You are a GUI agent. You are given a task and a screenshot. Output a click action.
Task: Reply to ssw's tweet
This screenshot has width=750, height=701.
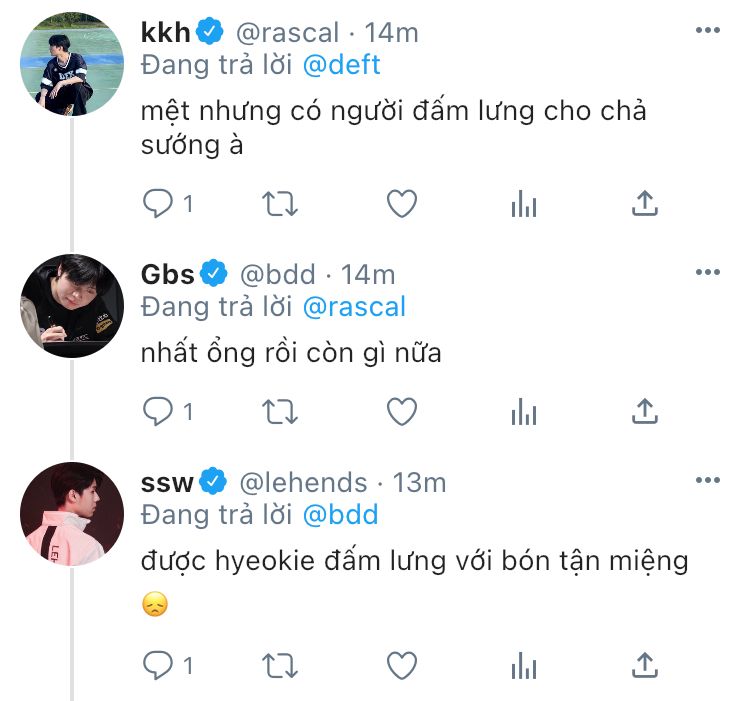[x=158, y=664]
